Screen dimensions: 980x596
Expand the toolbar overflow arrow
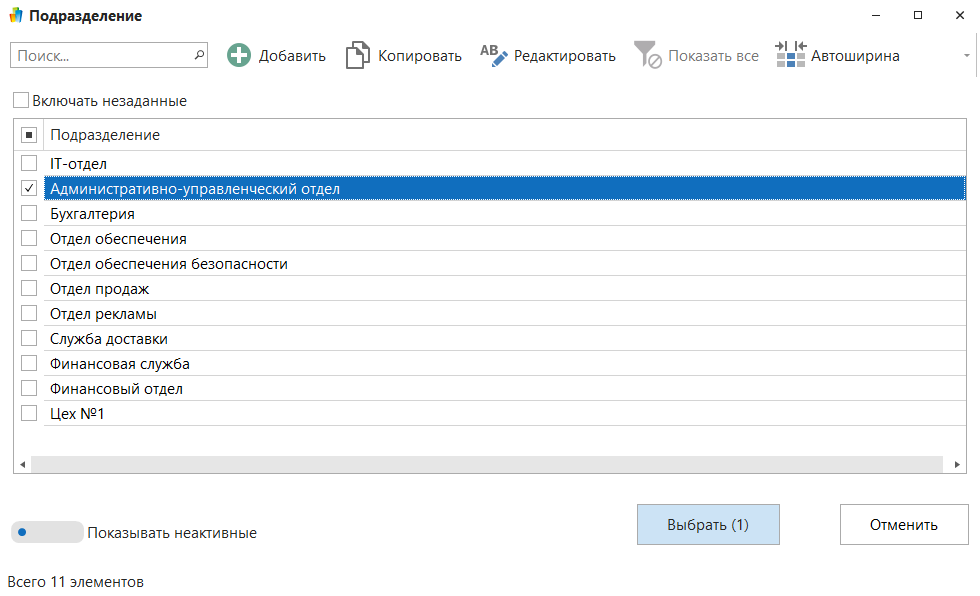(x=966, y=56)
